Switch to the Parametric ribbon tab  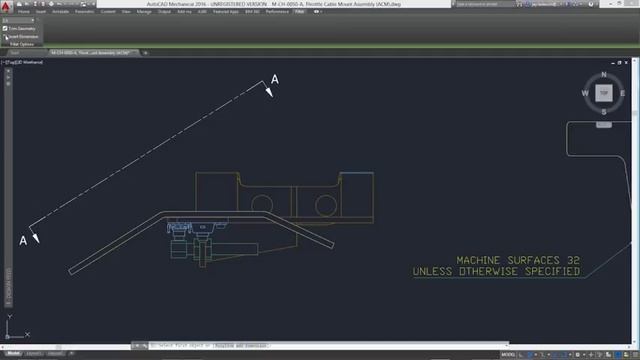coord(84,12)
